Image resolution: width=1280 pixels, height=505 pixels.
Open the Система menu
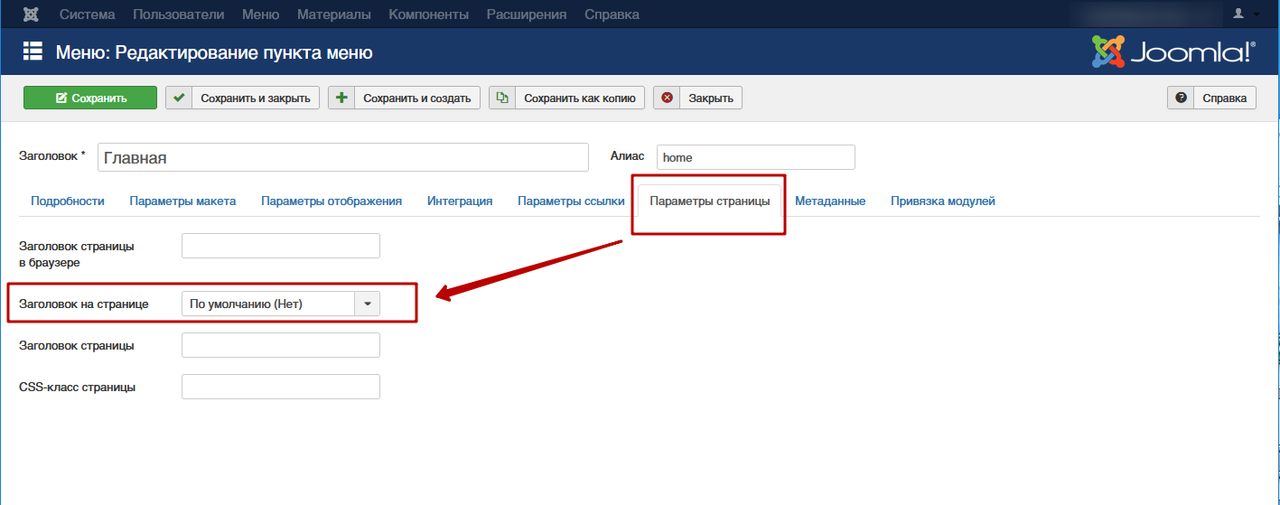point(87,14)
